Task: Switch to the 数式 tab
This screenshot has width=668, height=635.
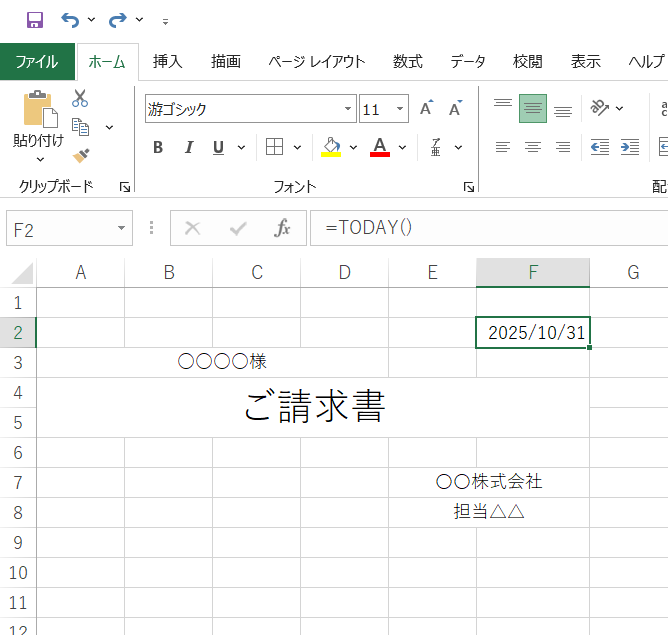Action: point(407,61)
